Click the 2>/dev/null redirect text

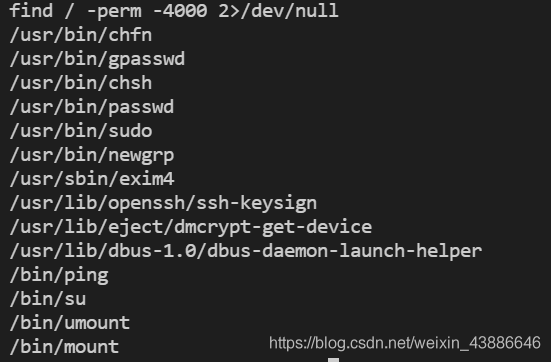click(x=278, y=11)
